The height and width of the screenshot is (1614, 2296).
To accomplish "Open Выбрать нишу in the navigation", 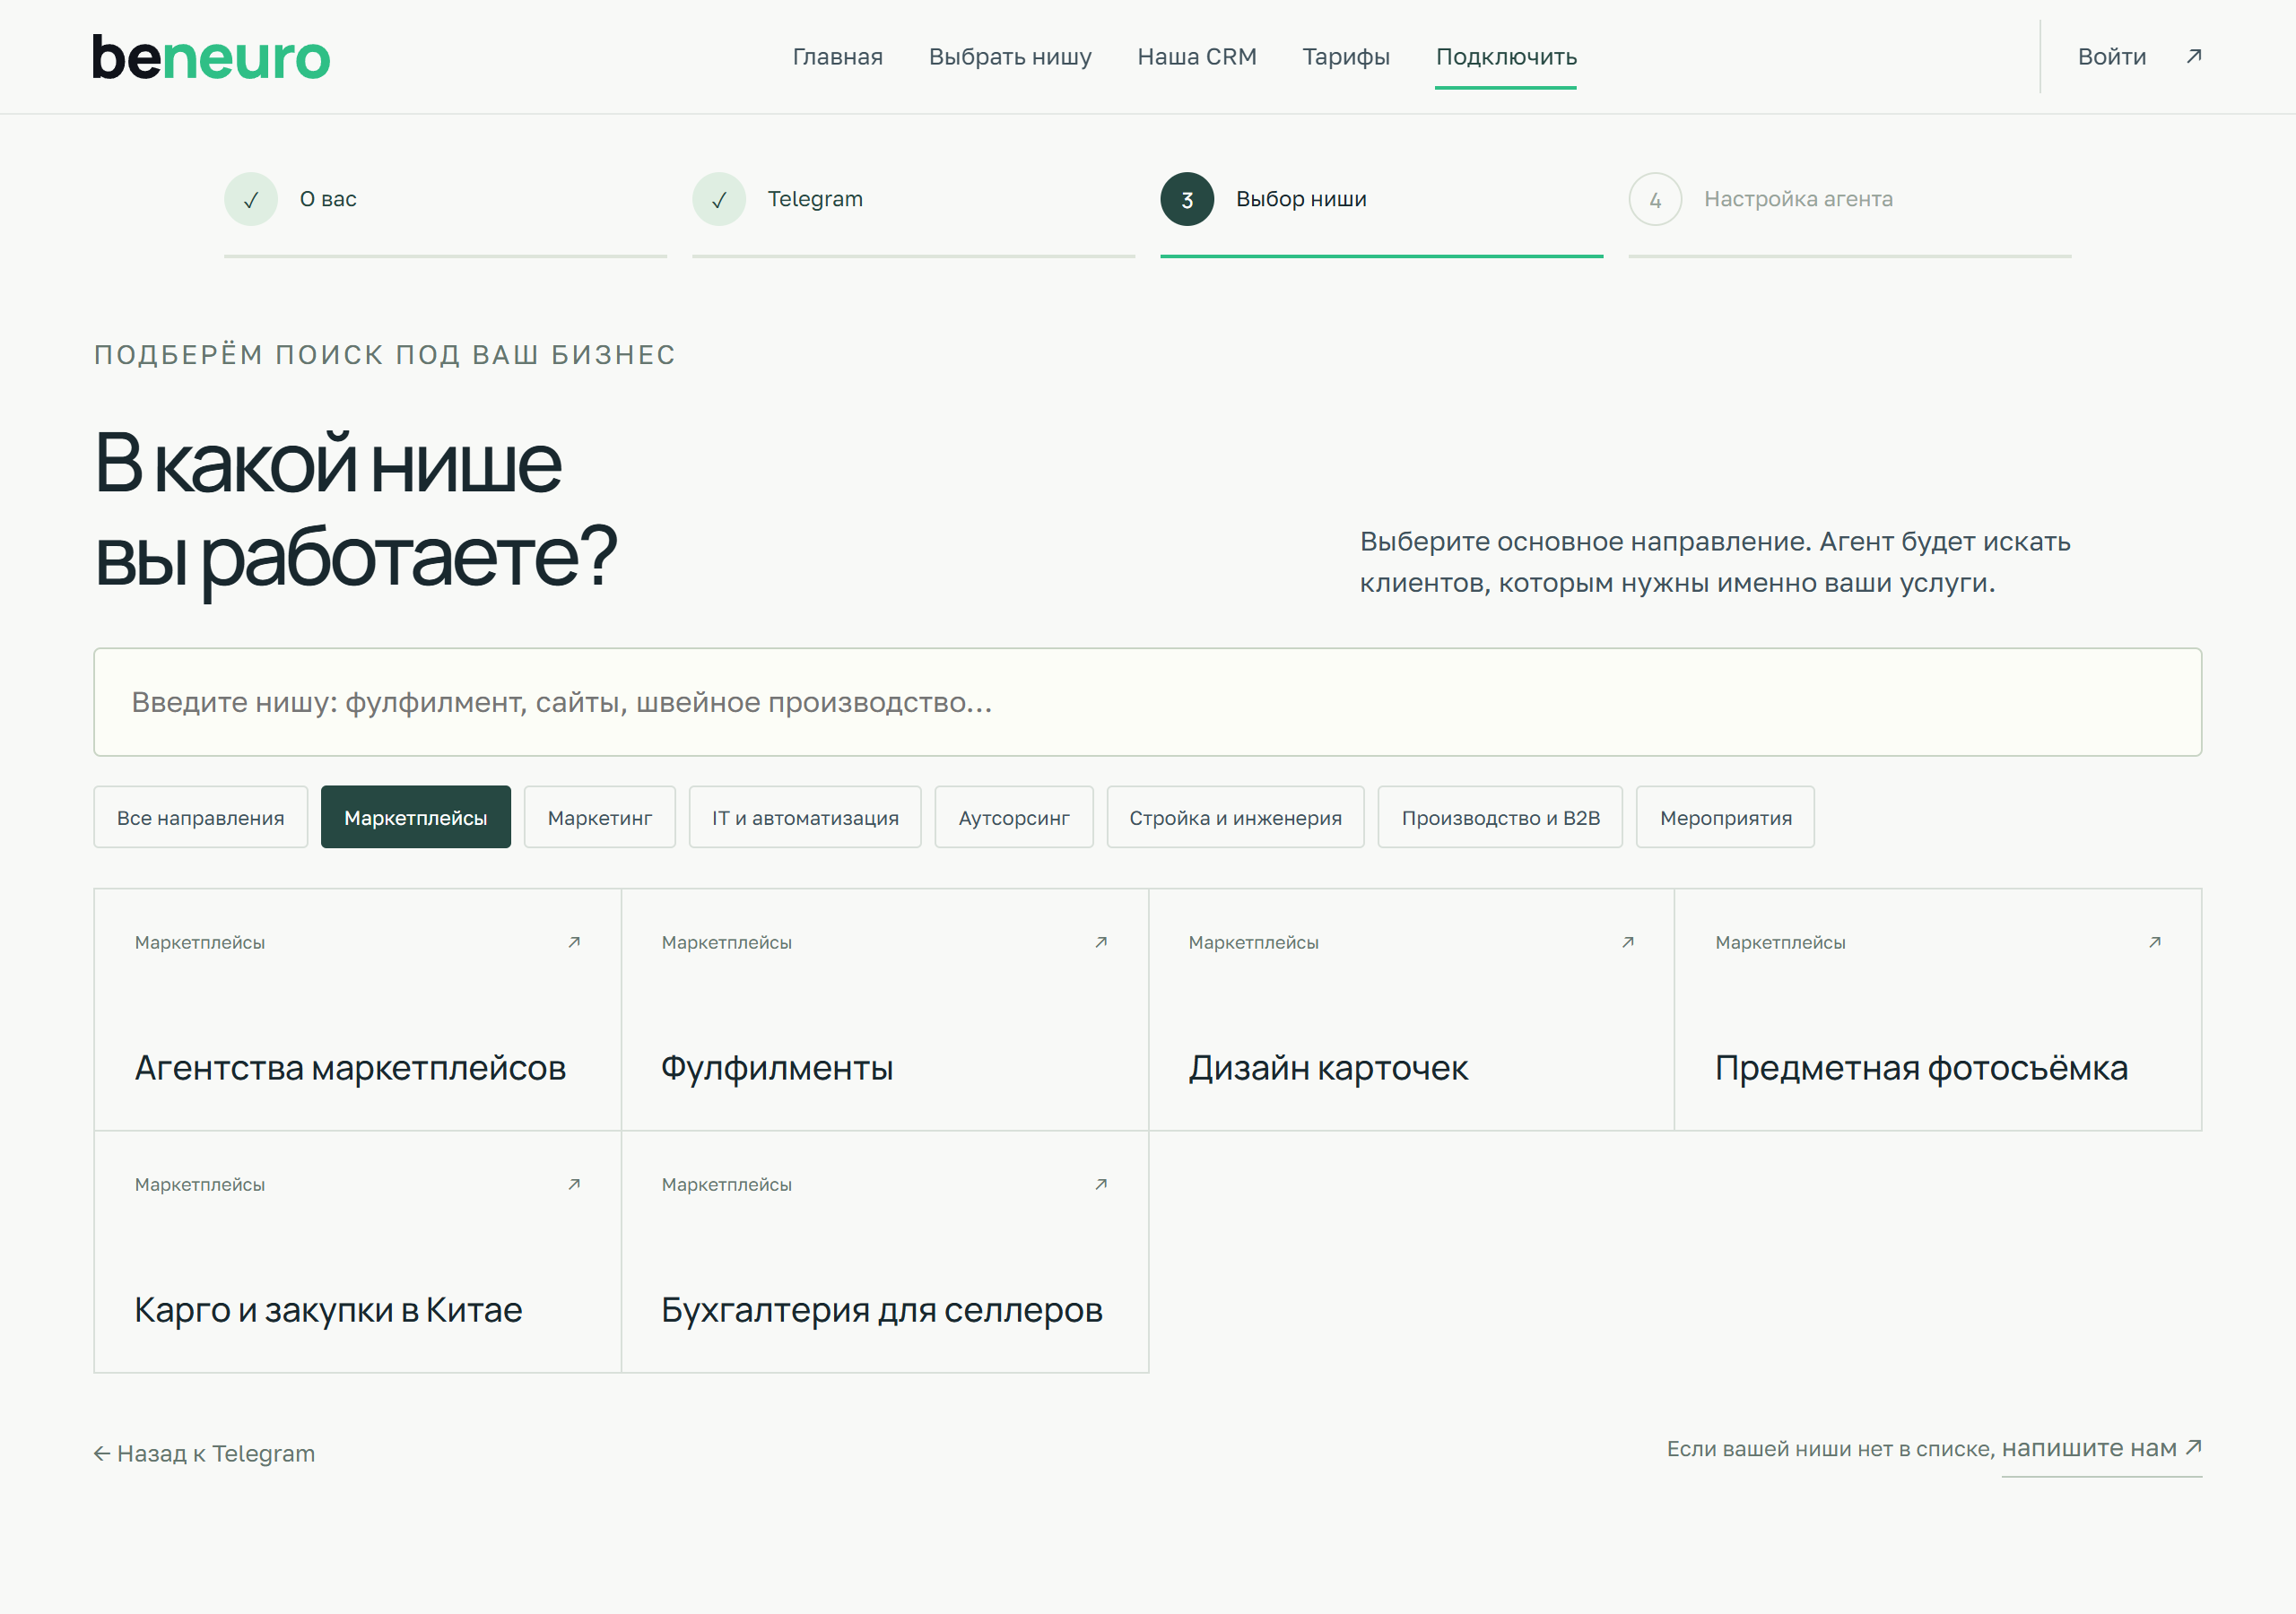I will [x=1010, y=57].
